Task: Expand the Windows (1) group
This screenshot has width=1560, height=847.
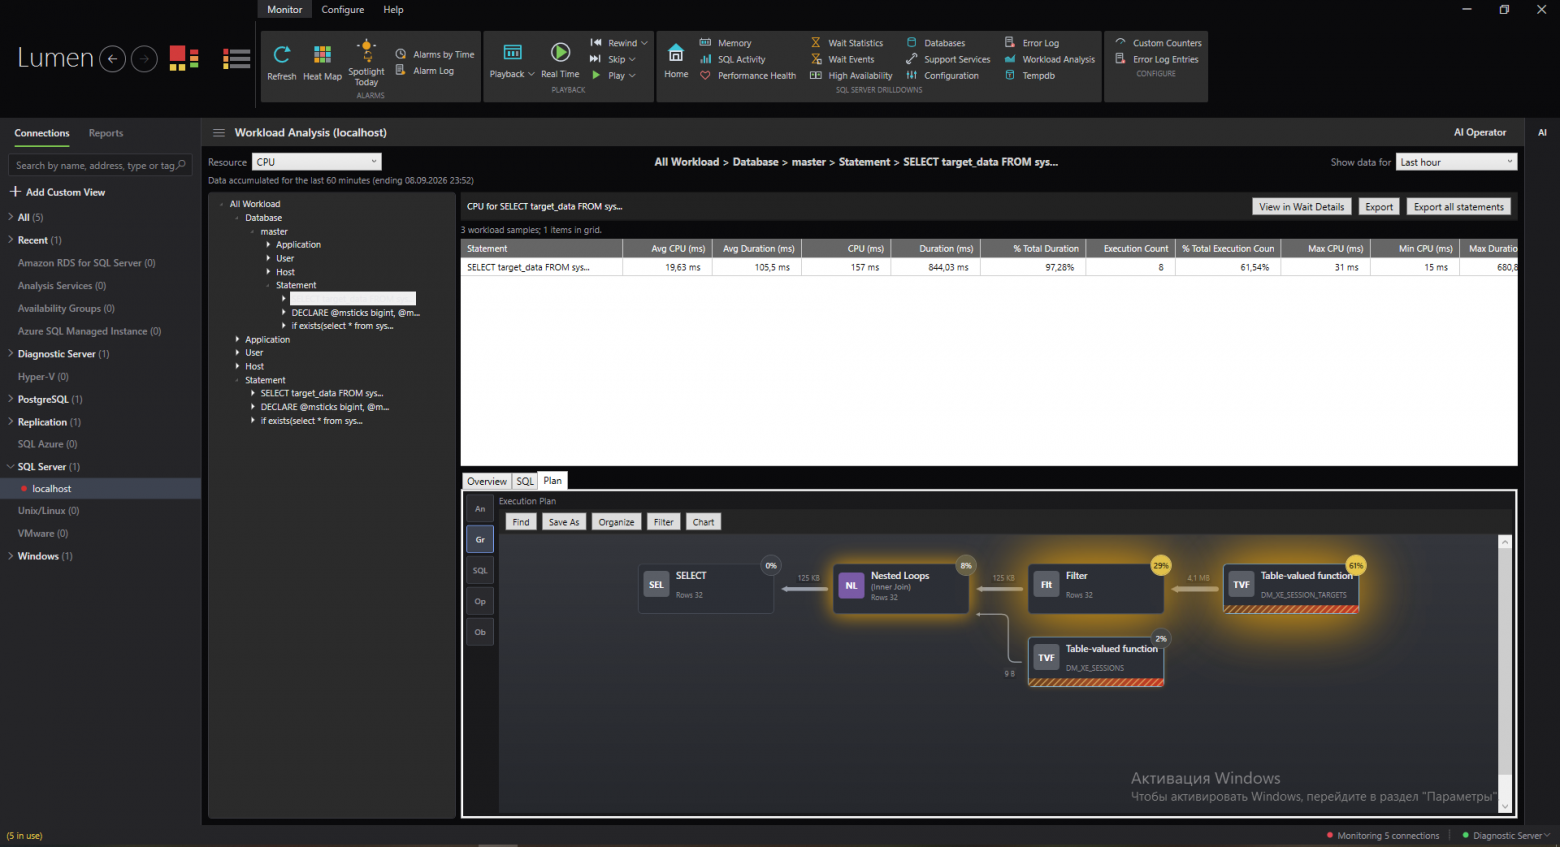Action: click(11, 556)
